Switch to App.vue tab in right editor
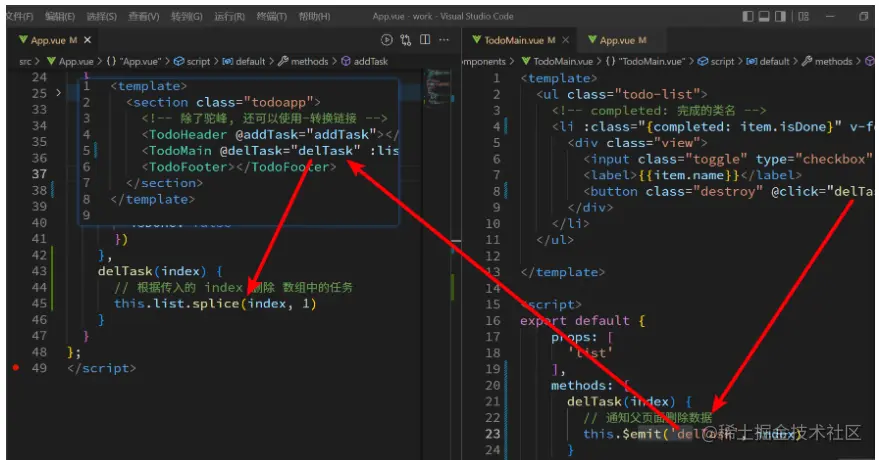 tap(617, 40)
